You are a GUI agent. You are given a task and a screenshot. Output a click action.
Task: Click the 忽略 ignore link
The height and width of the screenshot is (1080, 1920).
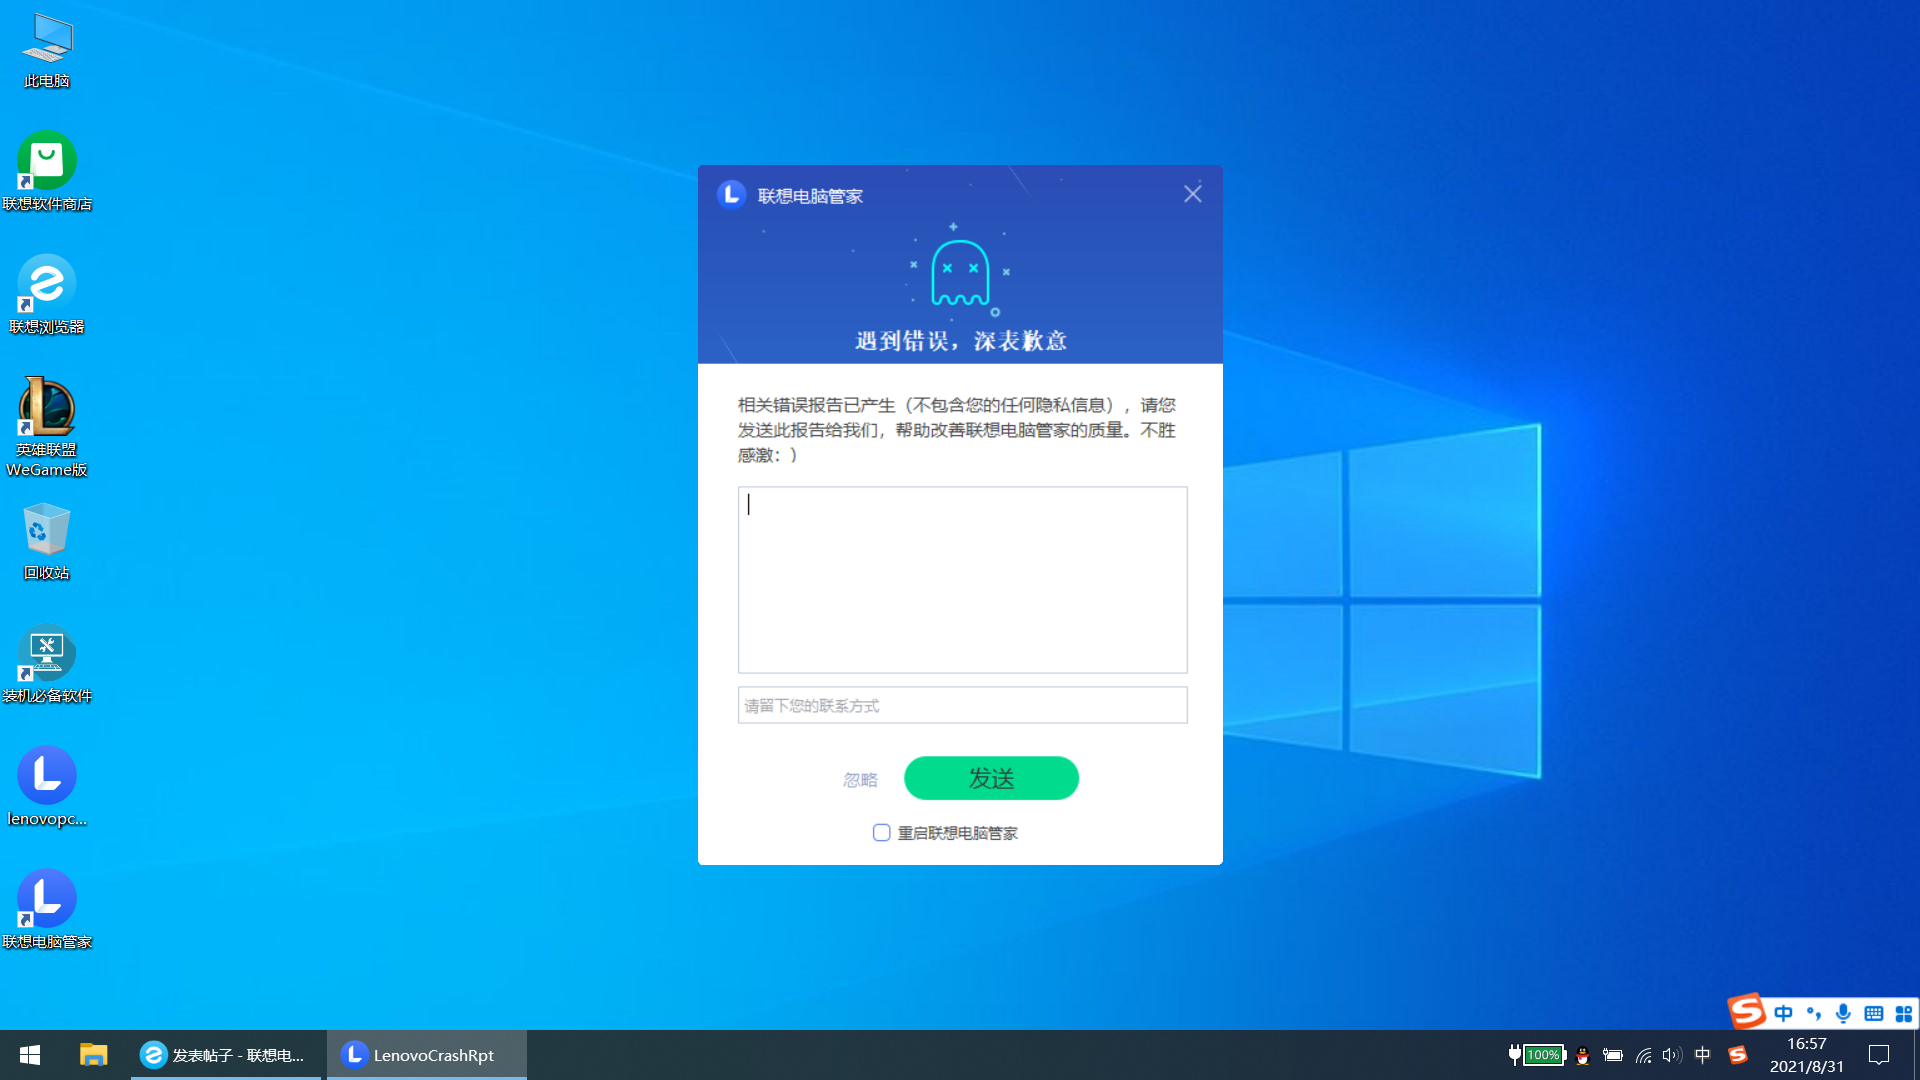(860, 780)
